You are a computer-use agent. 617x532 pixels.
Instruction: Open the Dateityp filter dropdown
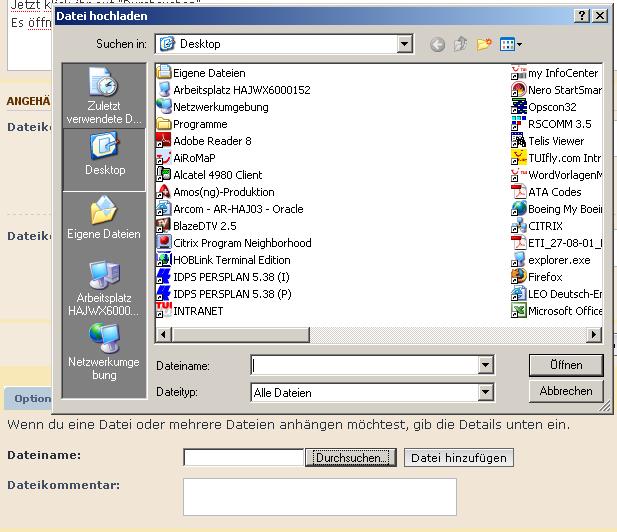coord(485,393)
